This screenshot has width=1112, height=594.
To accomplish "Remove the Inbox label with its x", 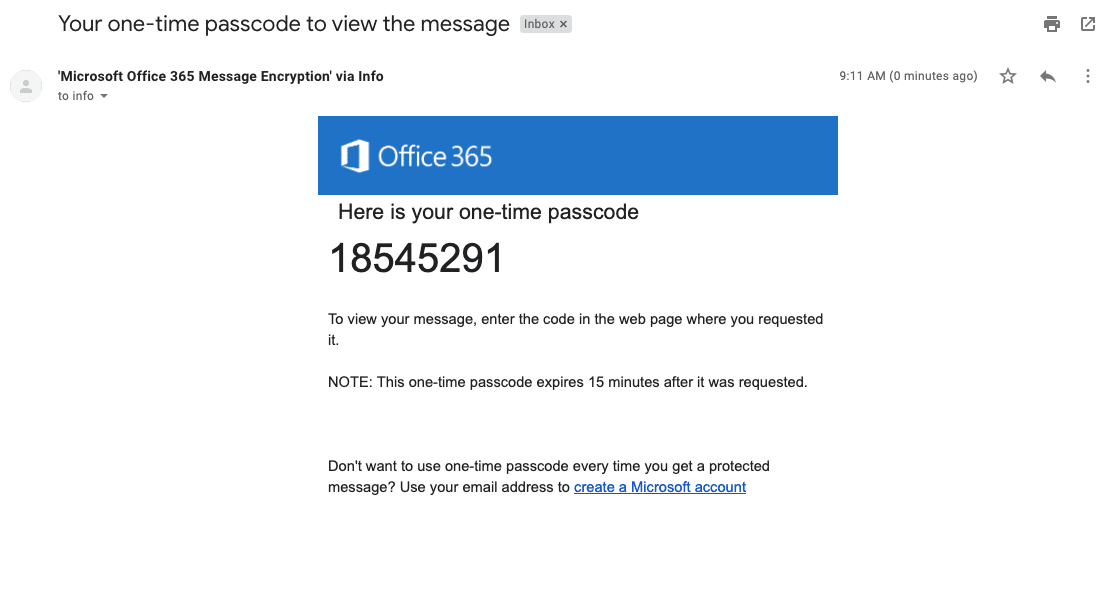I will (x=563, y=24).
